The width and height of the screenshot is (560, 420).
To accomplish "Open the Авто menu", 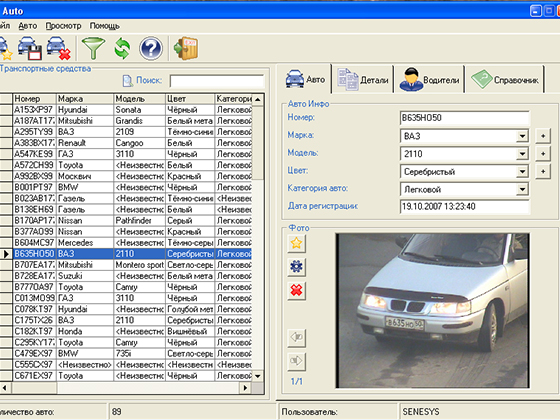I will pos(28,26).
